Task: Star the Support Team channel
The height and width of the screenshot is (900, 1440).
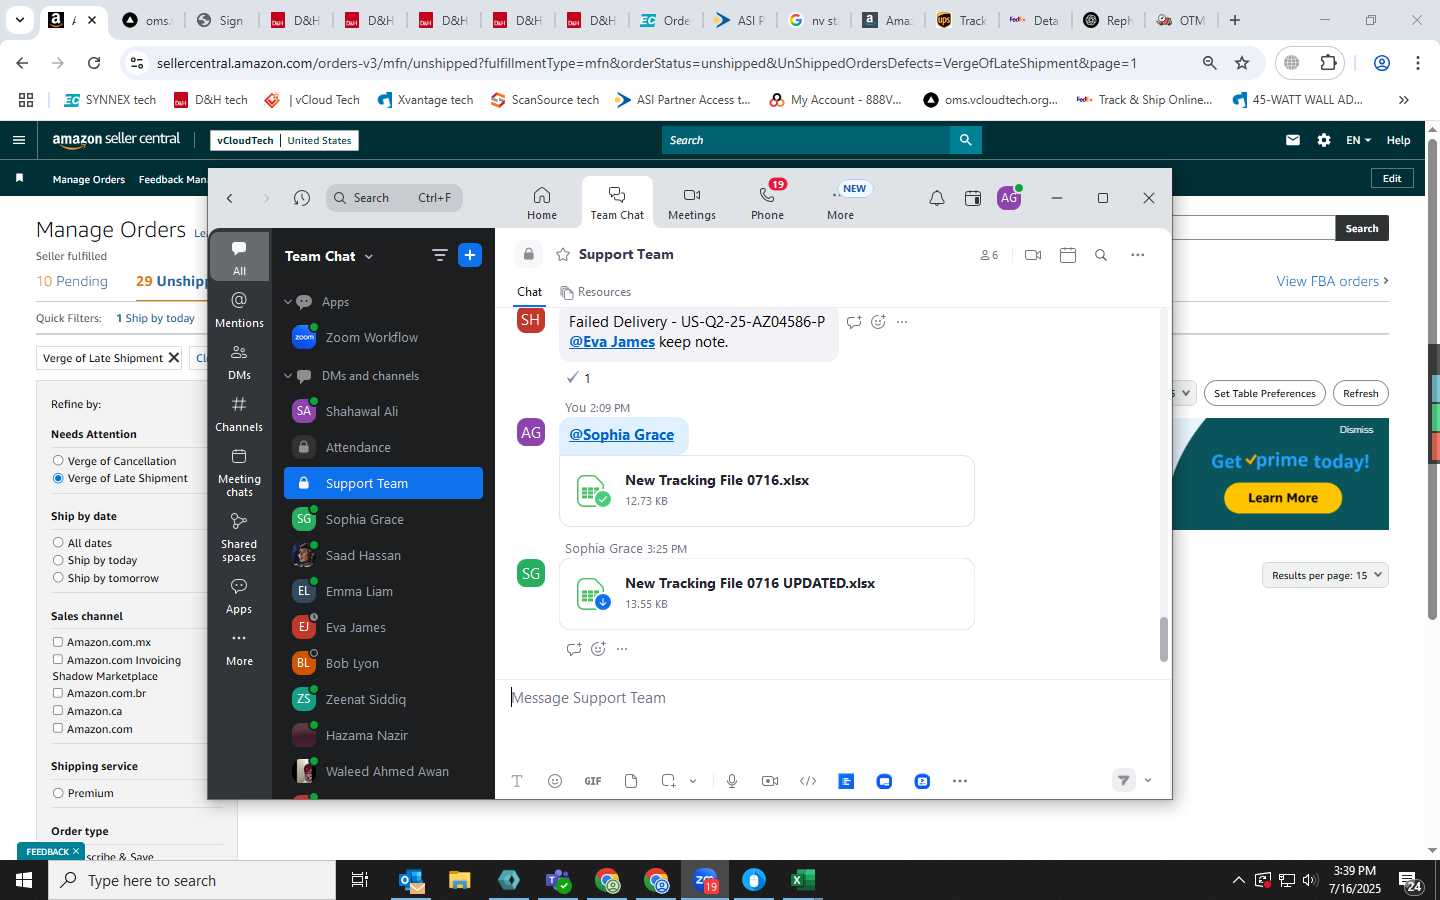Action: pyautogui.click(x=563, y=255)
